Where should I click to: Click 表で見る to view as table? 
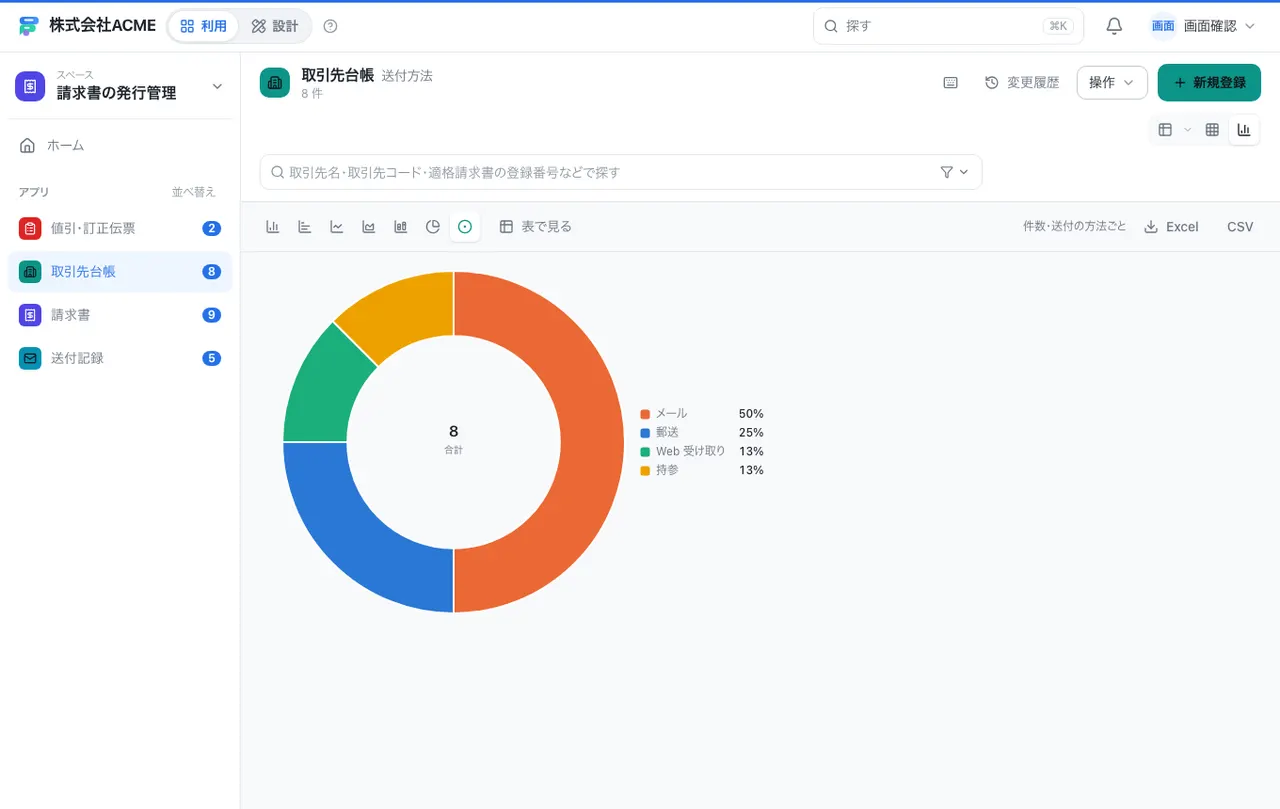[x=536, y=227]
